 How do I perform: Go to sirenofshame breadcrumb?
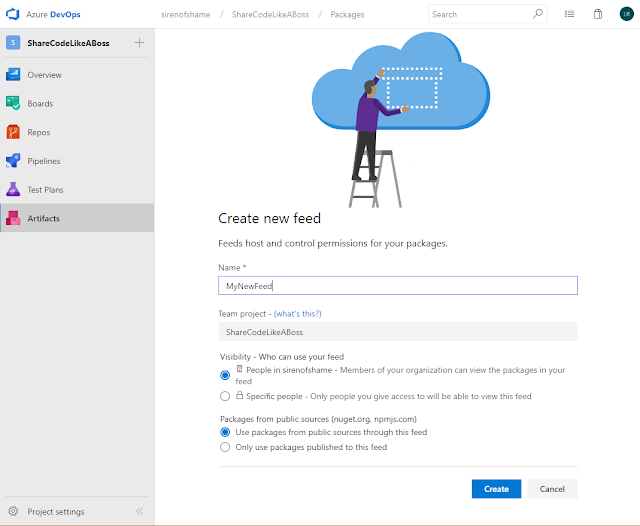(185, 14)
